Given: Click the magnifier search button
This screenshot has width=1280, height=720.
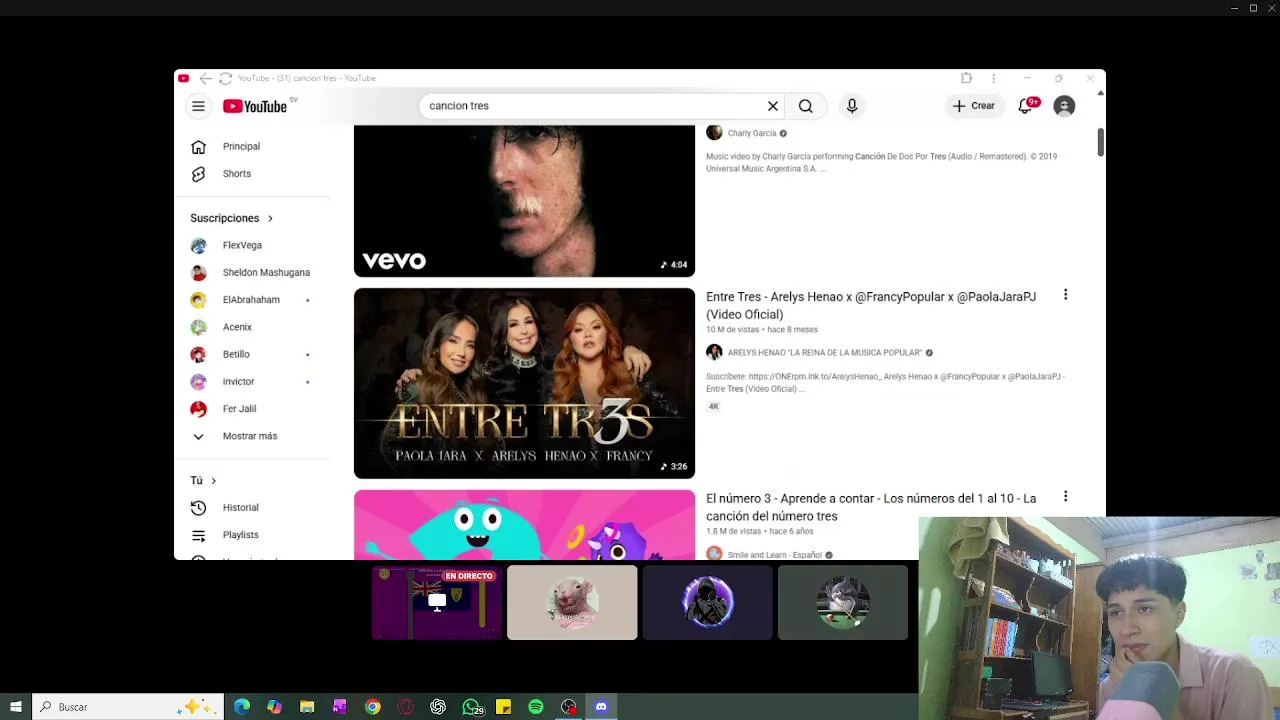Looking at the screenshot, I should (805, 106).
